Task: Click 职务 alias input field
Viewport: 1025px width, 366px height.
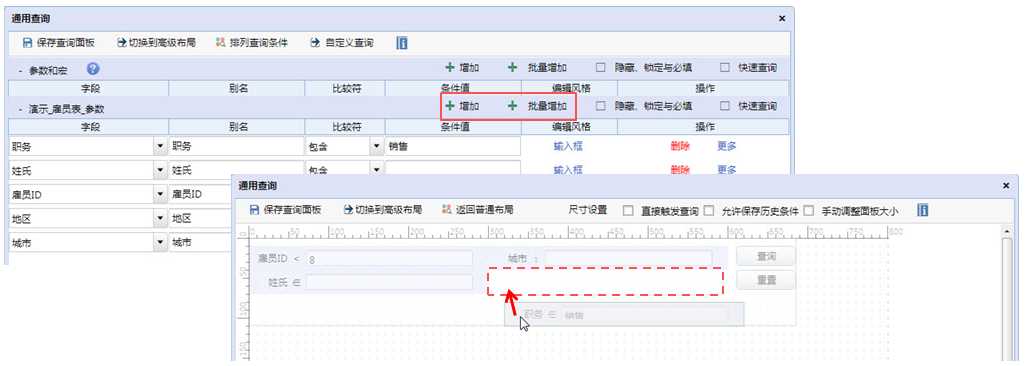Action: [x=236, y=146]
